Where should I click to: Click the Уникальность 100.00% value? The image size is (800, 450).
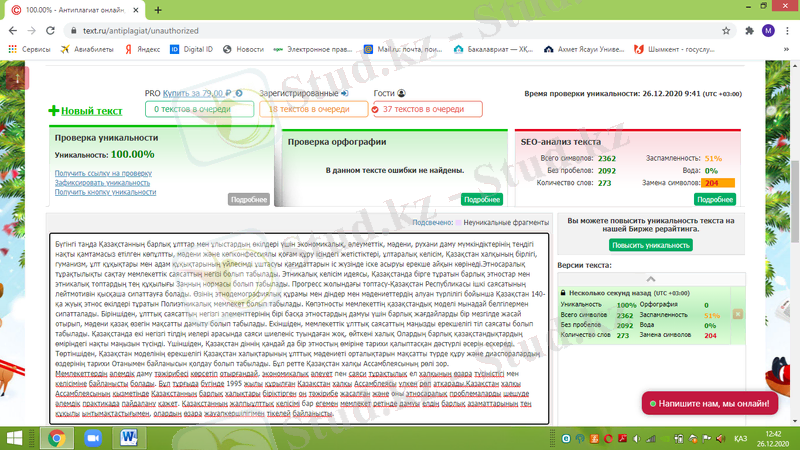tap(133, 154)
